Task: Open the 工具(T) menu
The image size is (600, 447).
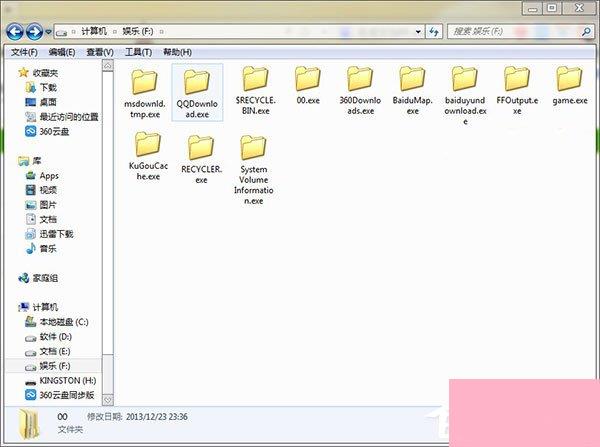Action: pyautogui.click(x=138, y=52)
